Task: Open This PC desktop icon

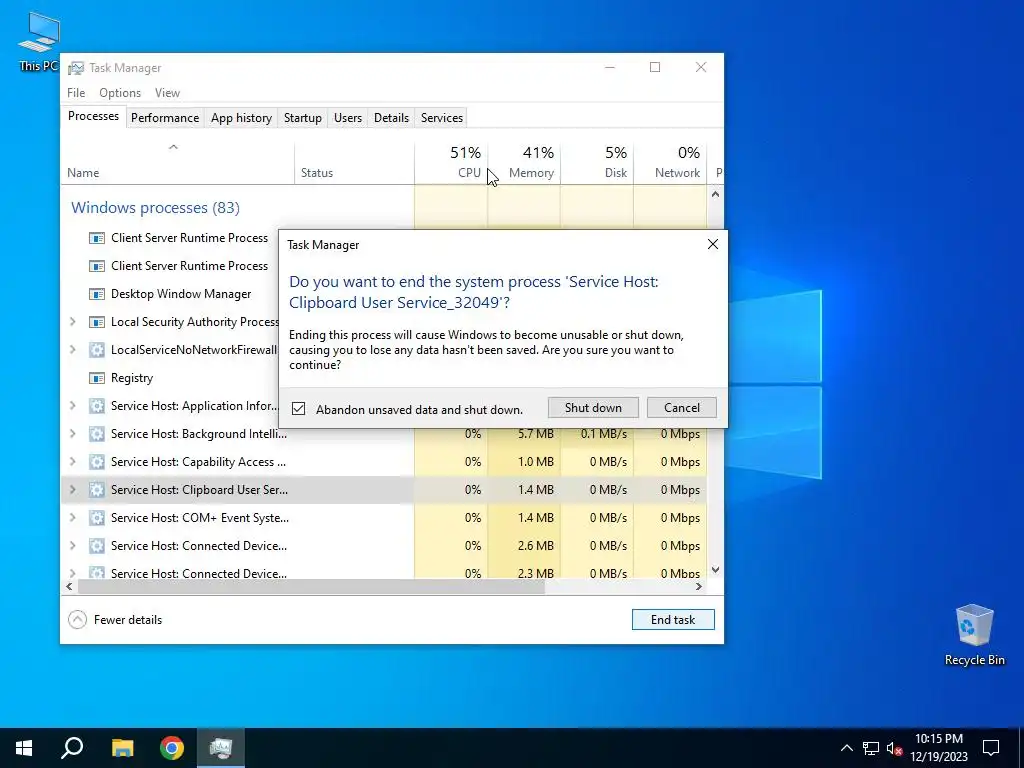Action: pyautogui.click(x=39, y=40)
